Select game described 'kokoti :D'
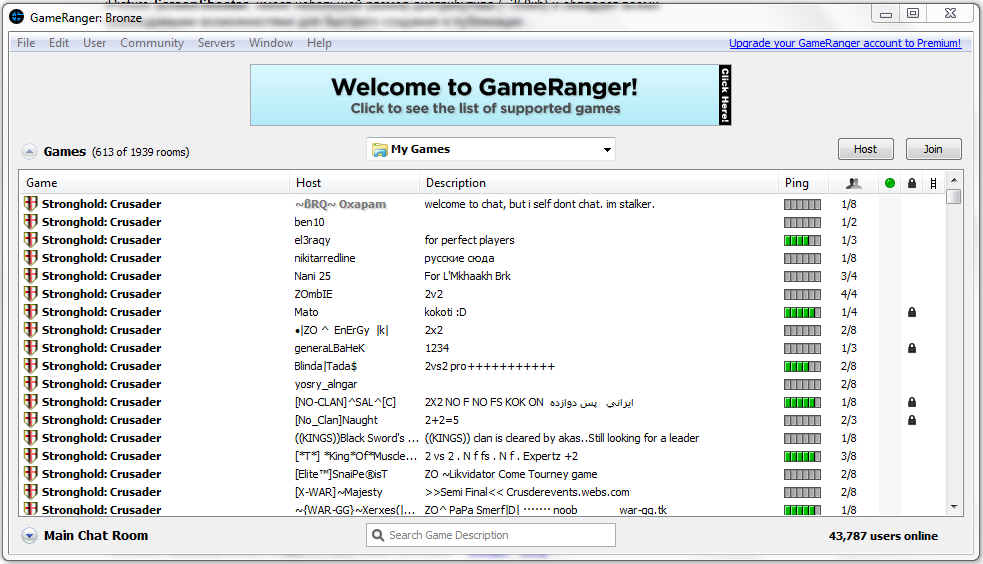This screenshot has height=564, width=983. (x=481, y=312)
